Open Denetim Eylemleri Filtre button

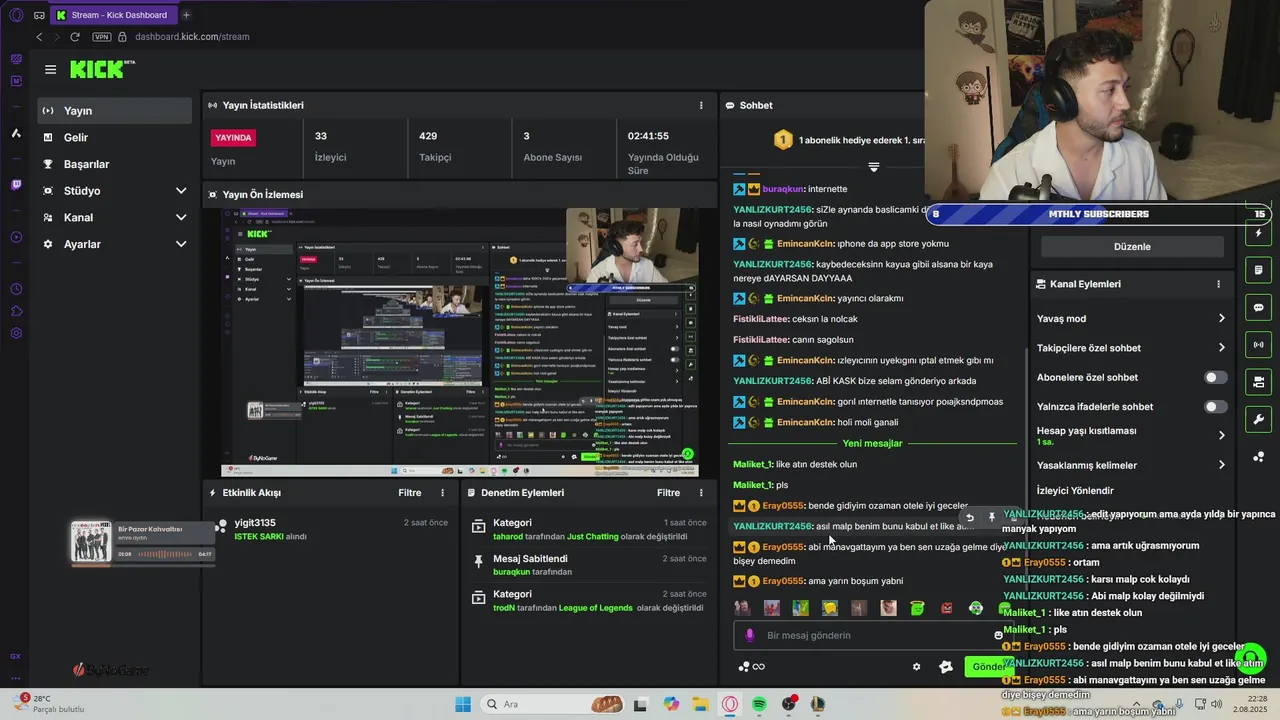[668, 493]
